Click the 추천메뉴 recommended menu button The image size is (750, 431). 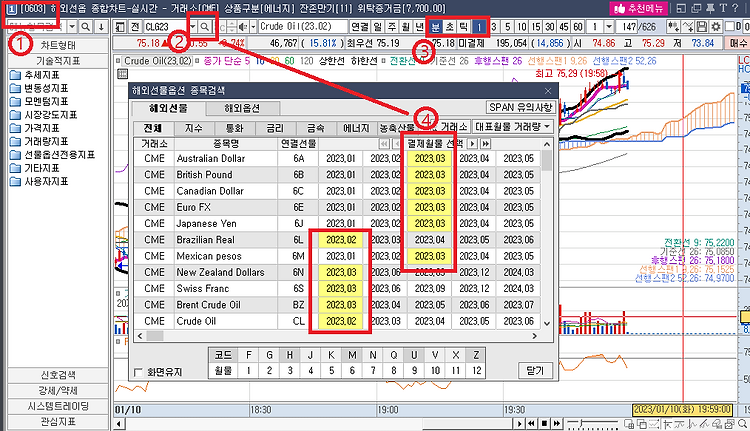(x=639, y=8)
